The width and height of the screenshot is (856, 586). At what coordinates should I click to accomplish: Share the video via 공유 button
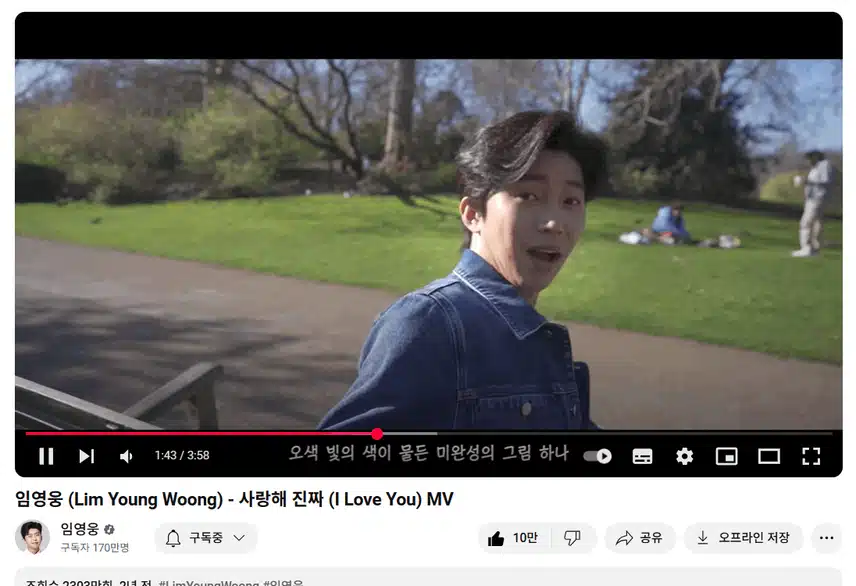640,538
